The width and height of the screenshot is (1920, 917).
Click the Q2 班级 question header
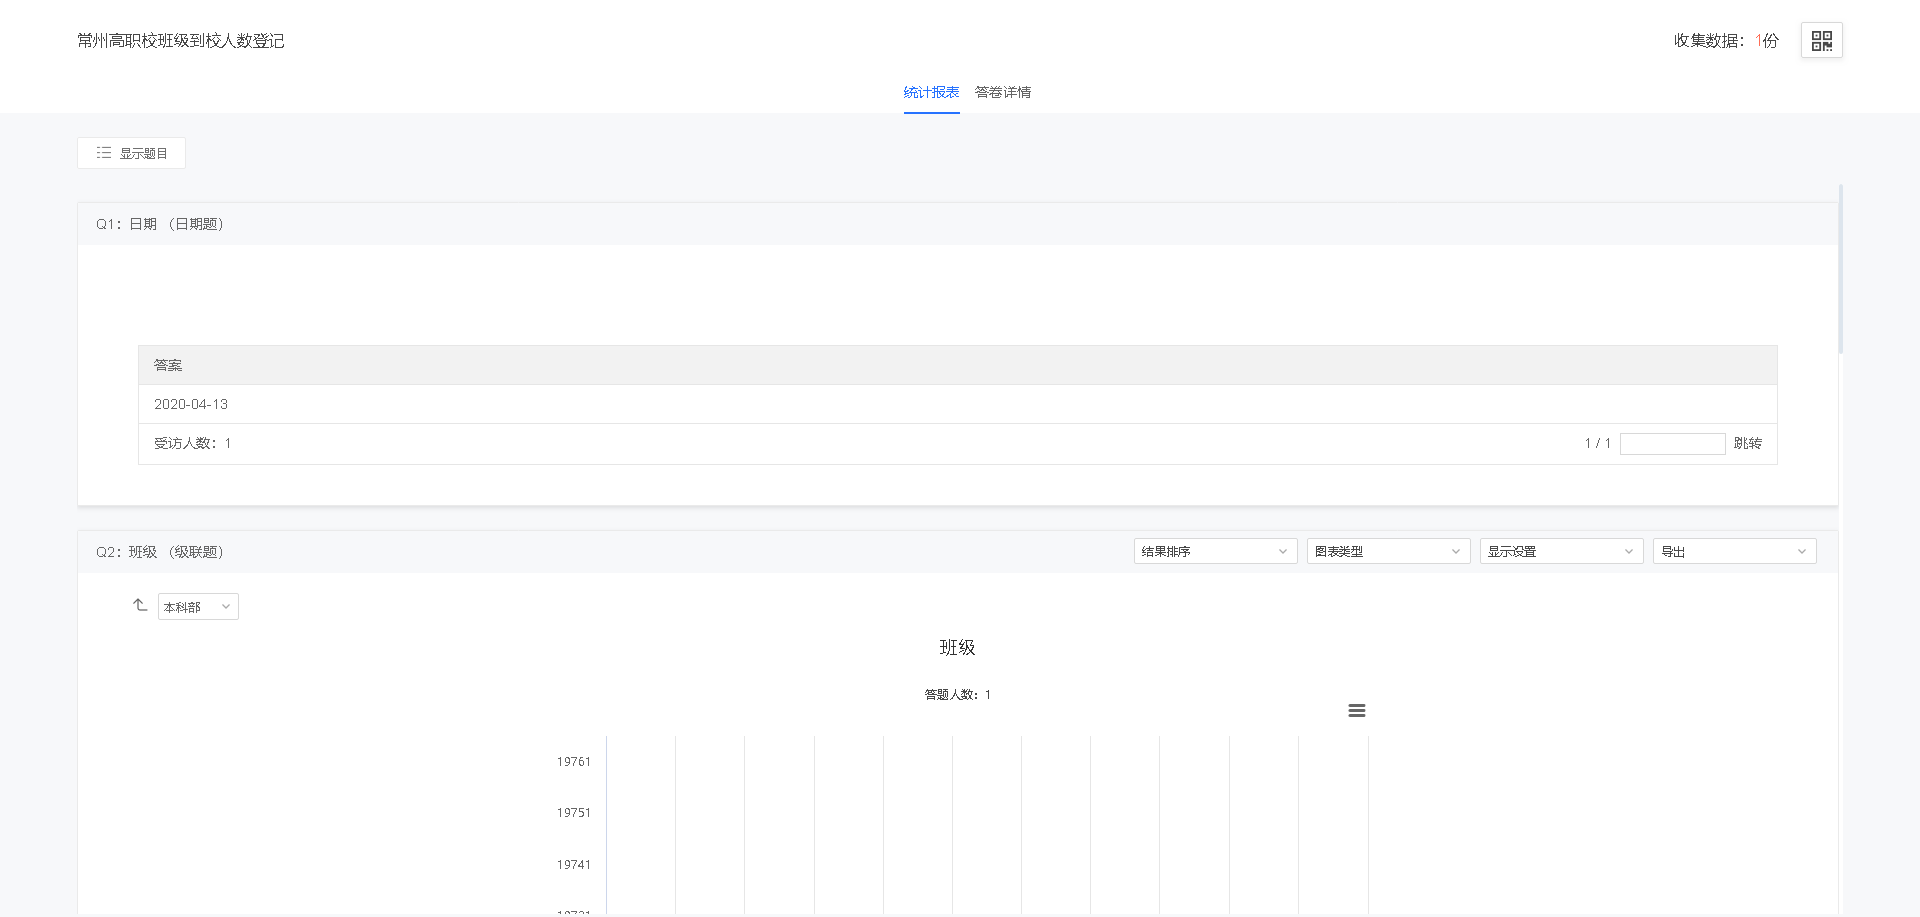160,552
